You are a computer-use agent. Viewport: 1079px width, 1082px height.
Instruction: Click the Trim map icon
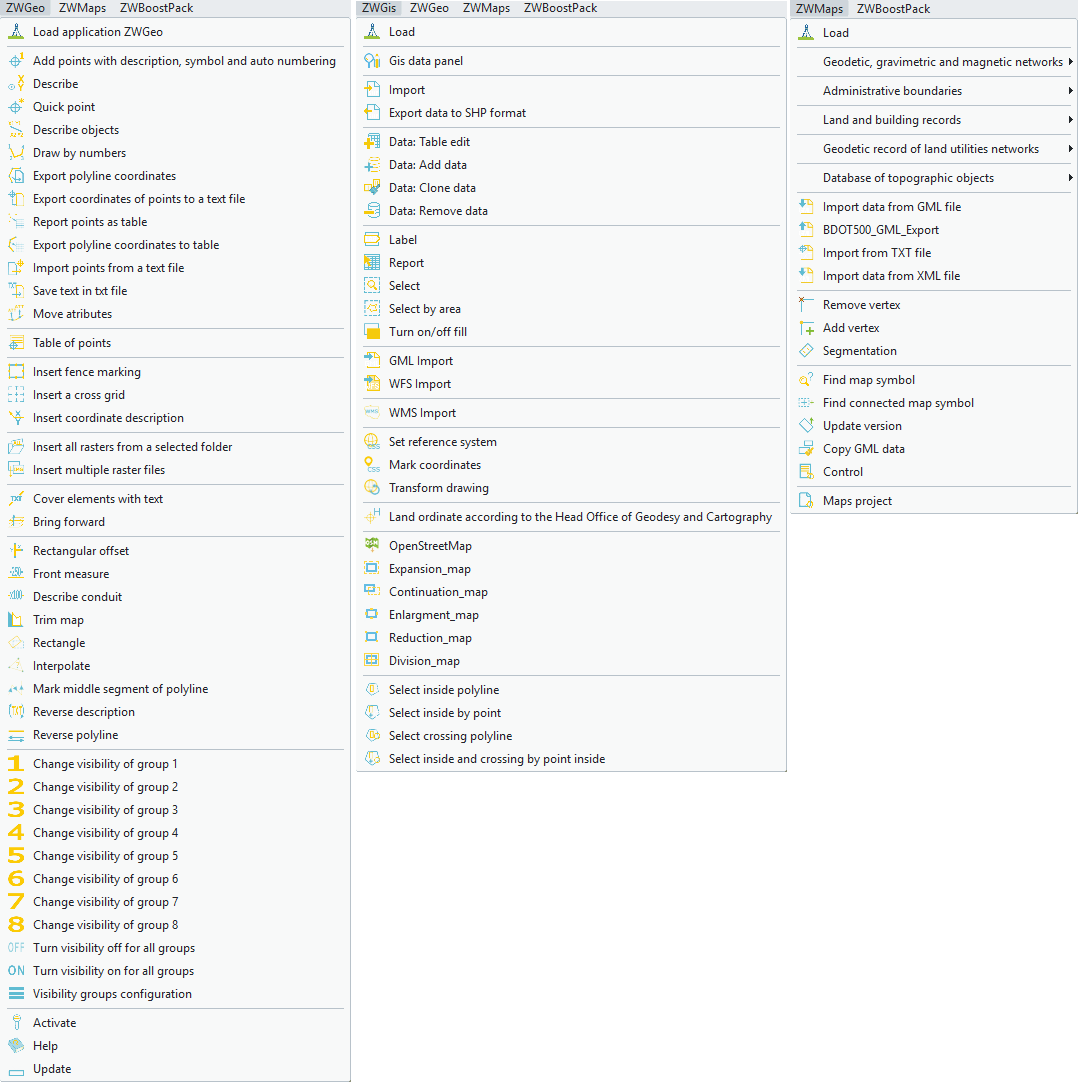pos(16,620)
